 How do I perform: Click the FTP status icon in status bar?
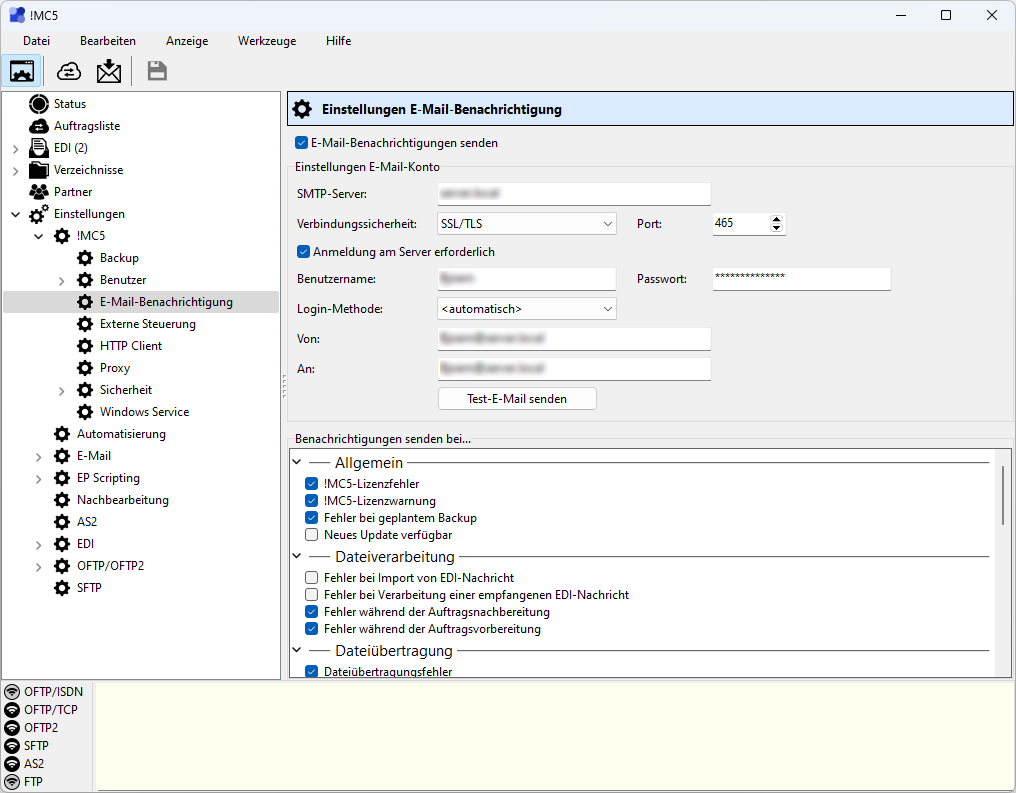pos(10,781)
